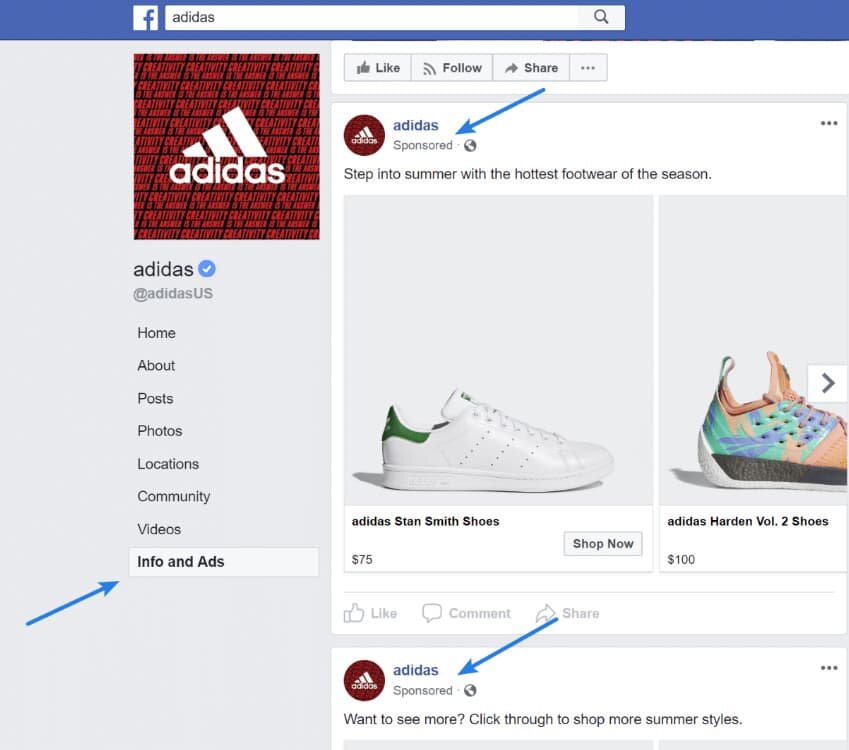Like the footwear ad post
This screenshot has height=750, width=849.
point(370,613)
